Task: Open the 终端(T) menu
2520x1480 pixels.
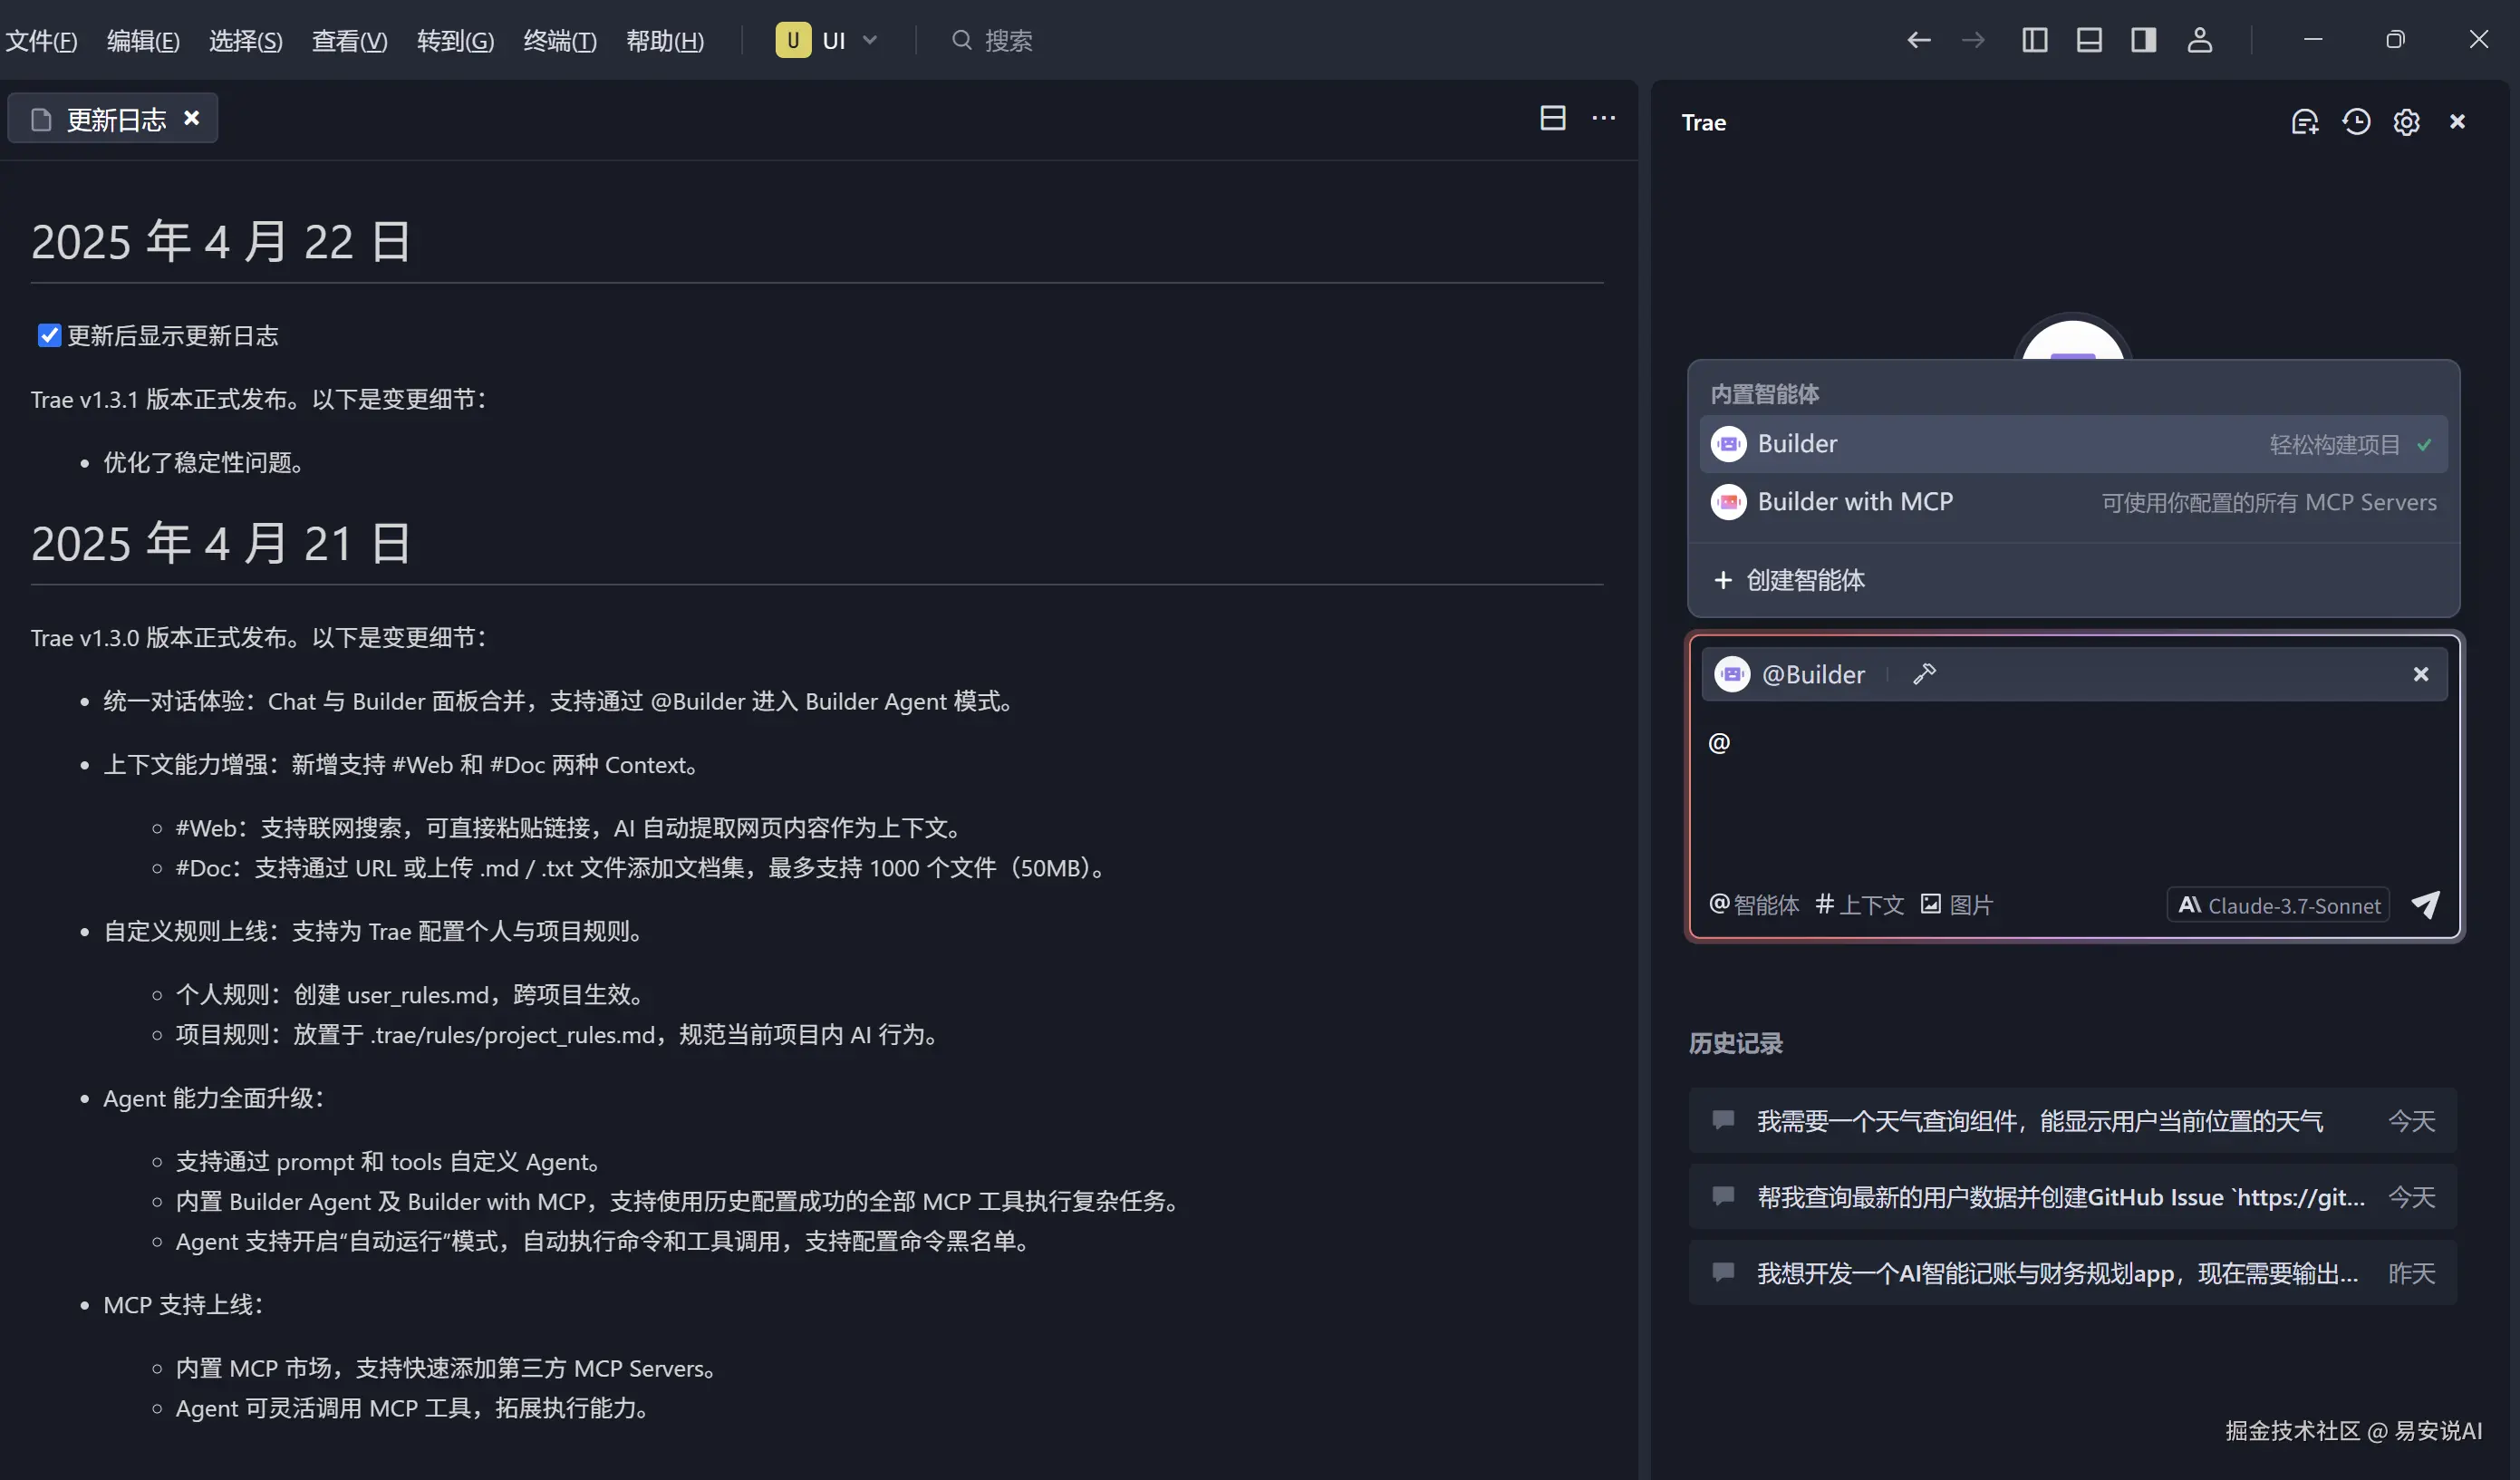Action: coord(559,41)
